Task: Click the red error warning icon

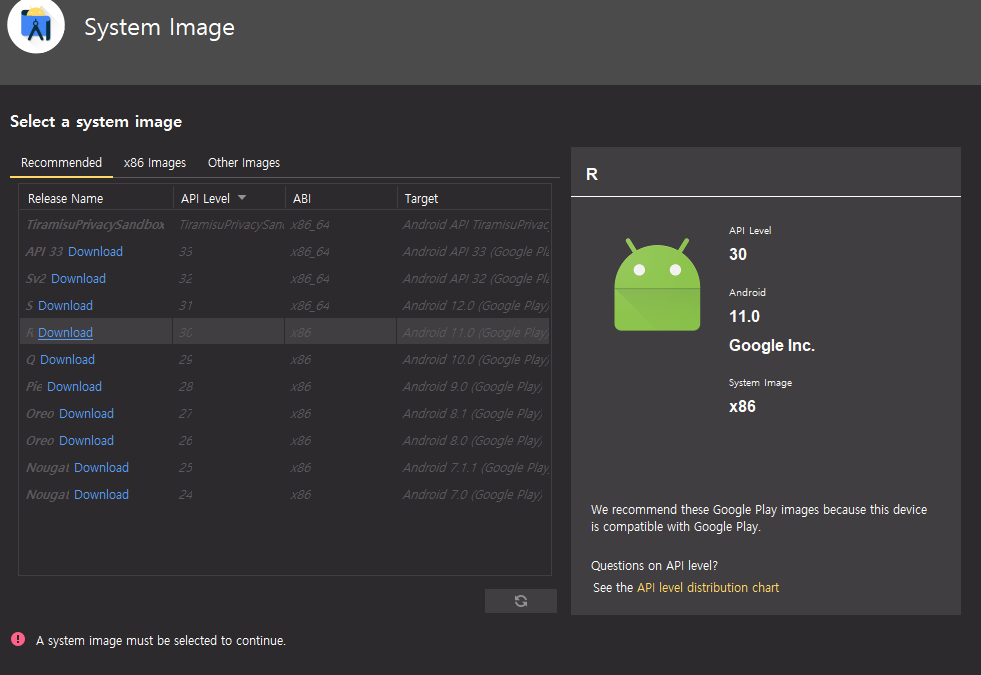Action: (18, 639)
